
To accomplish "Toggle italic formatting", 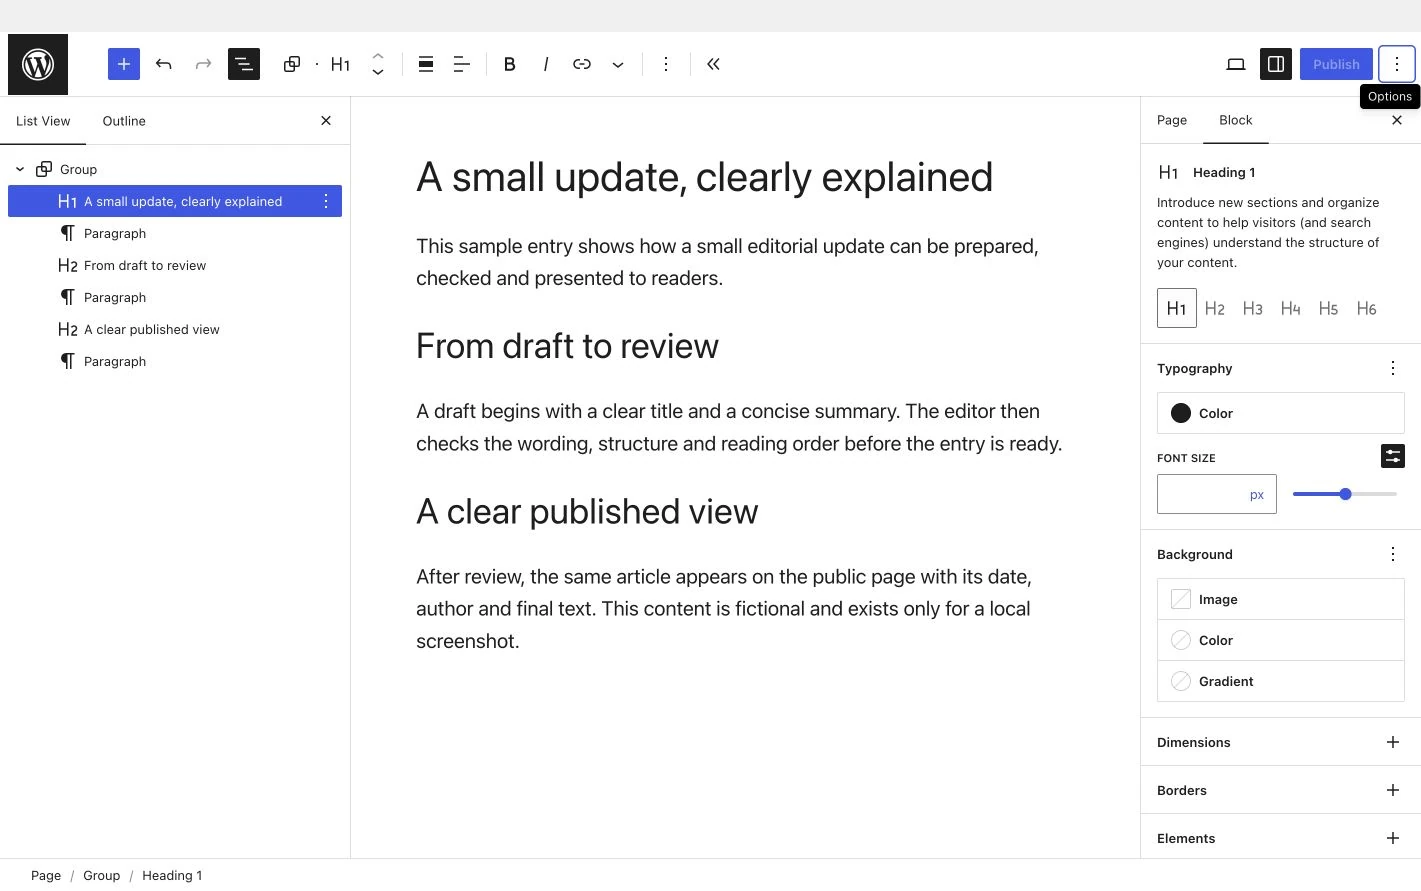I will (546, 64).
